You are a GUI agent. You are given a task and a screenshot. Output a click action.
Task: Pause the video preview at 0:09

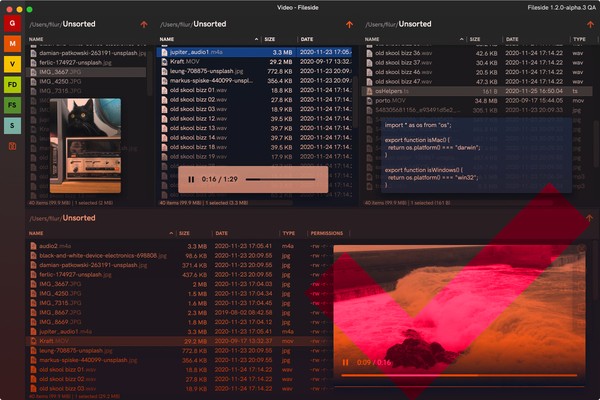(345, 362)
